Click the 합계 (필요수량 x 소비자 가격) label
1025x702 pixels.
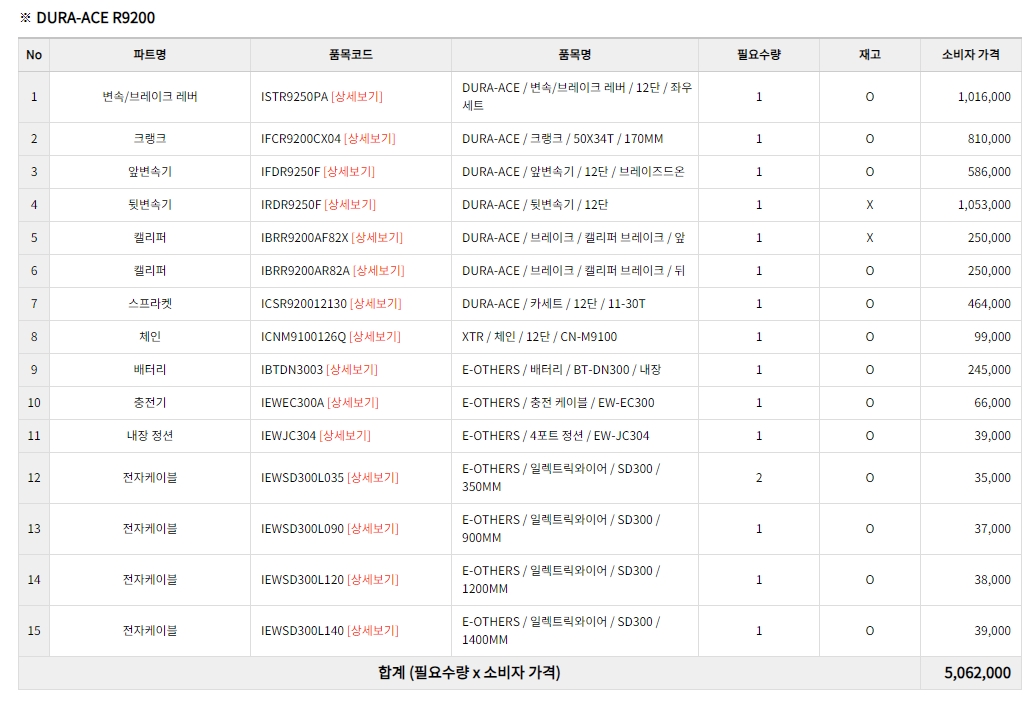point(469,673)
